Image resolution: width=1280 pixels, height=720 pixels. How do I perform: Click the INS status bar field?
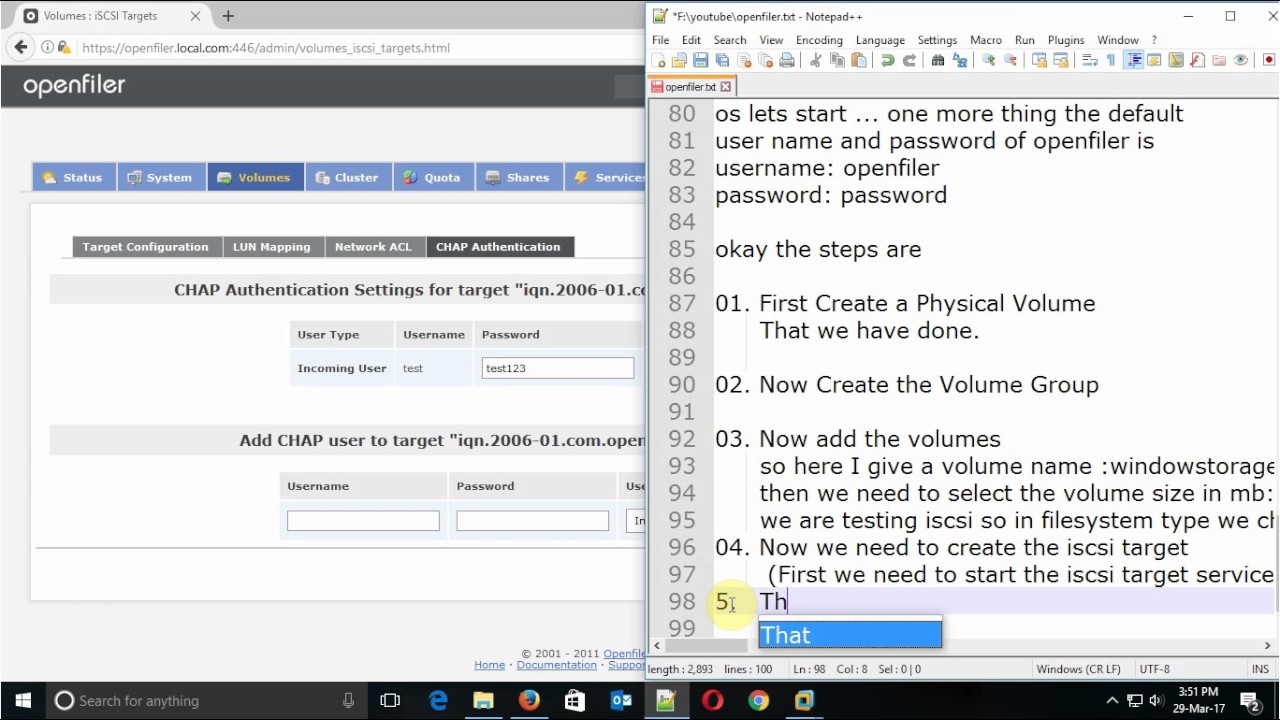pos(1260,669)
